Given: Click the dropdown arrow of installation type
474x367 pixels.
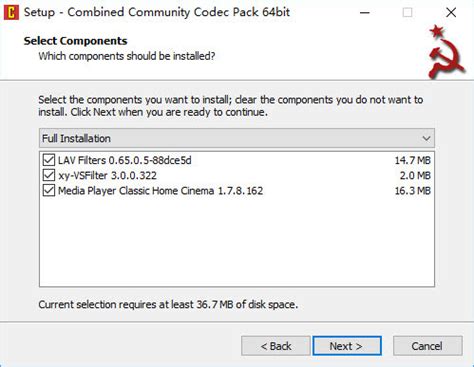Looking at the screenshot, I should click(x=426, y=138).
